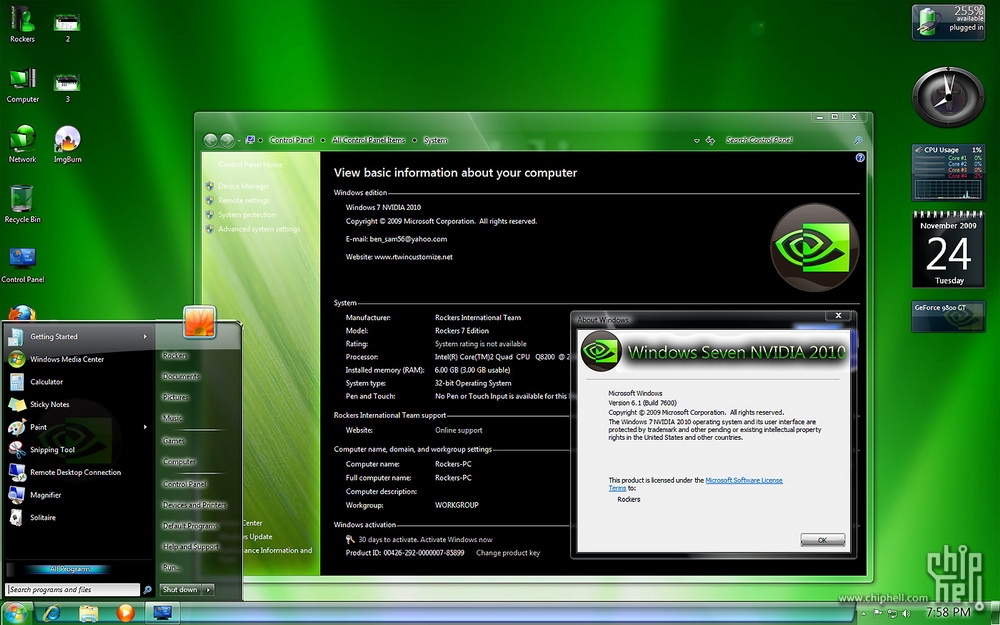The image size is (1000, 625).
Task: Click the help question mark in System window
Action: pyautogui.click(x=860, y=158)
